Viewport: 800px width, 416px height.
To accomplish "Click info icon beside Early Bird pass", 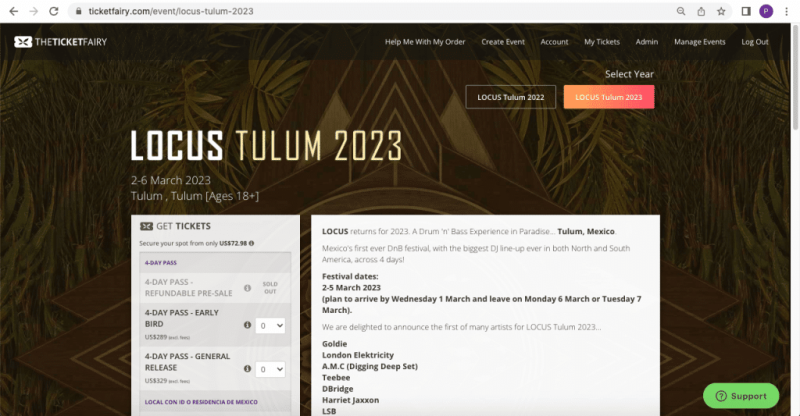I will [x=247, y=325].
